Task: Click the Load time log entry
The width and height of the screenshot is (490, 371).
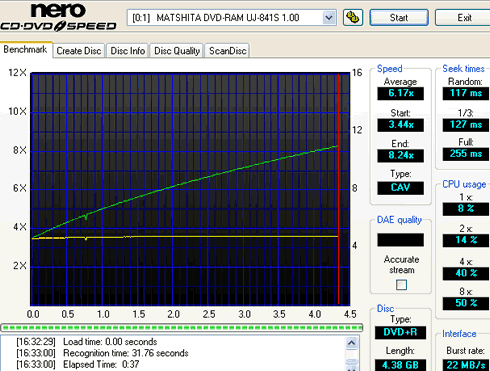Action: click(x=87, y=342)
